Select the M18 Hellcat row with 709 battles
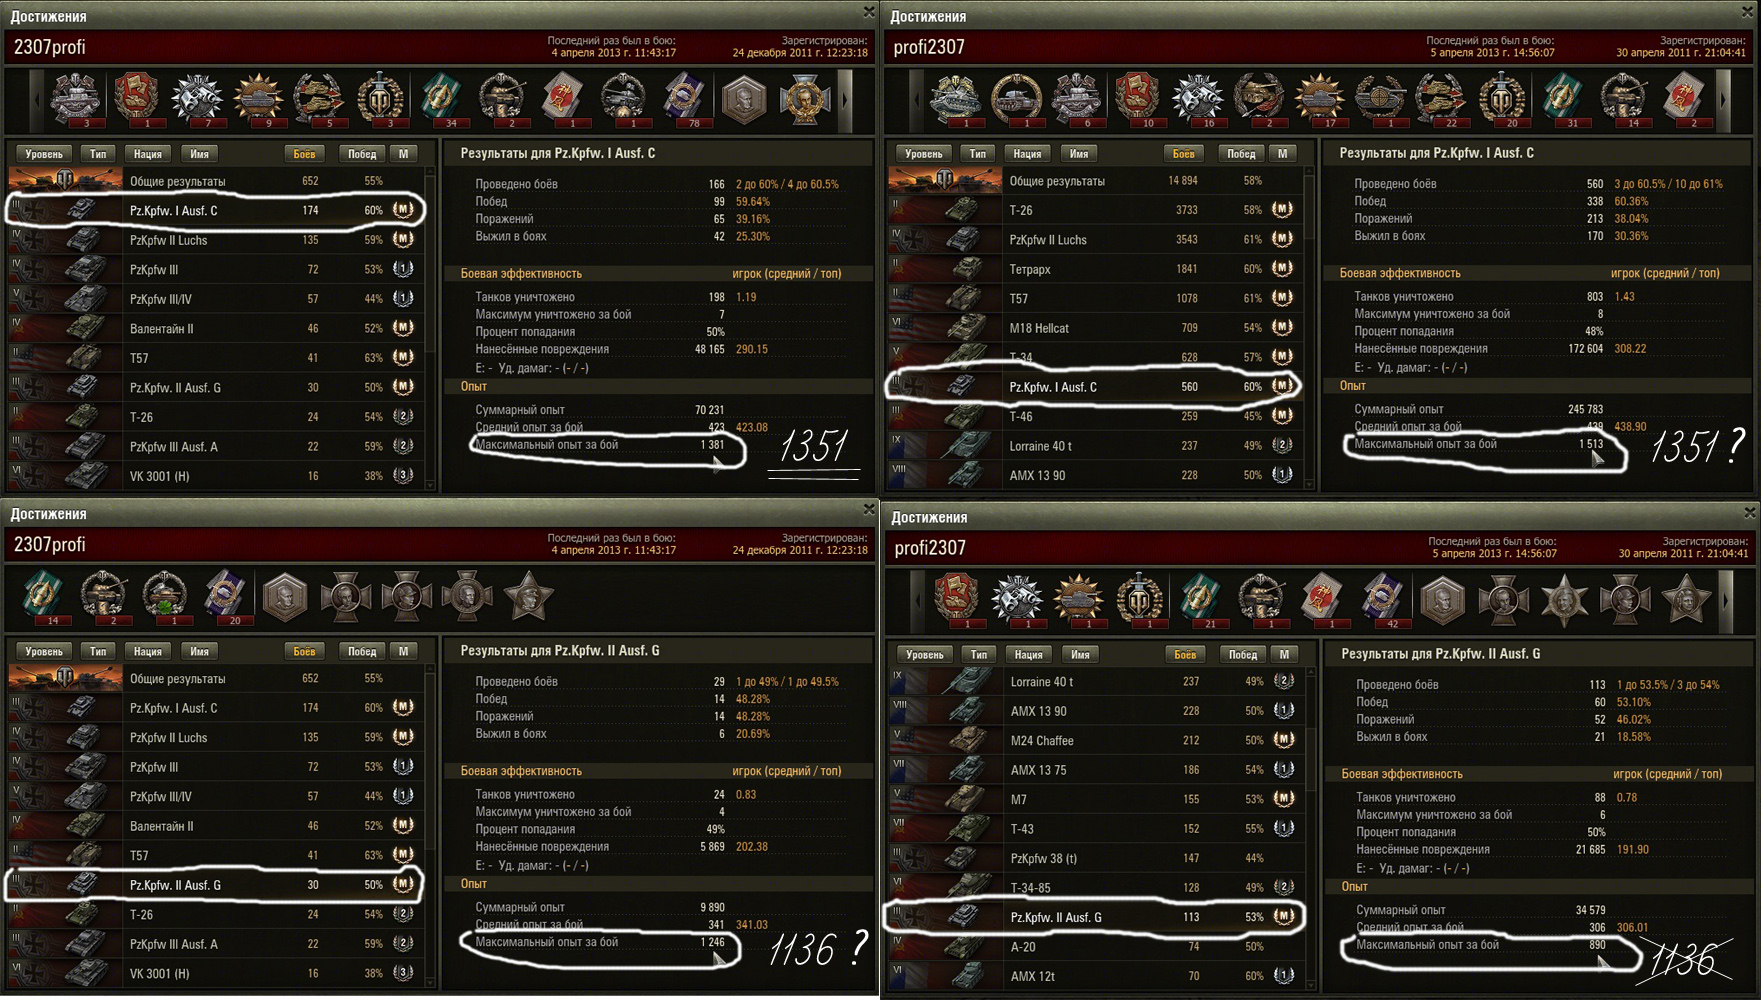This screenshot has height=1000, width=1762. coord(1094,328)
